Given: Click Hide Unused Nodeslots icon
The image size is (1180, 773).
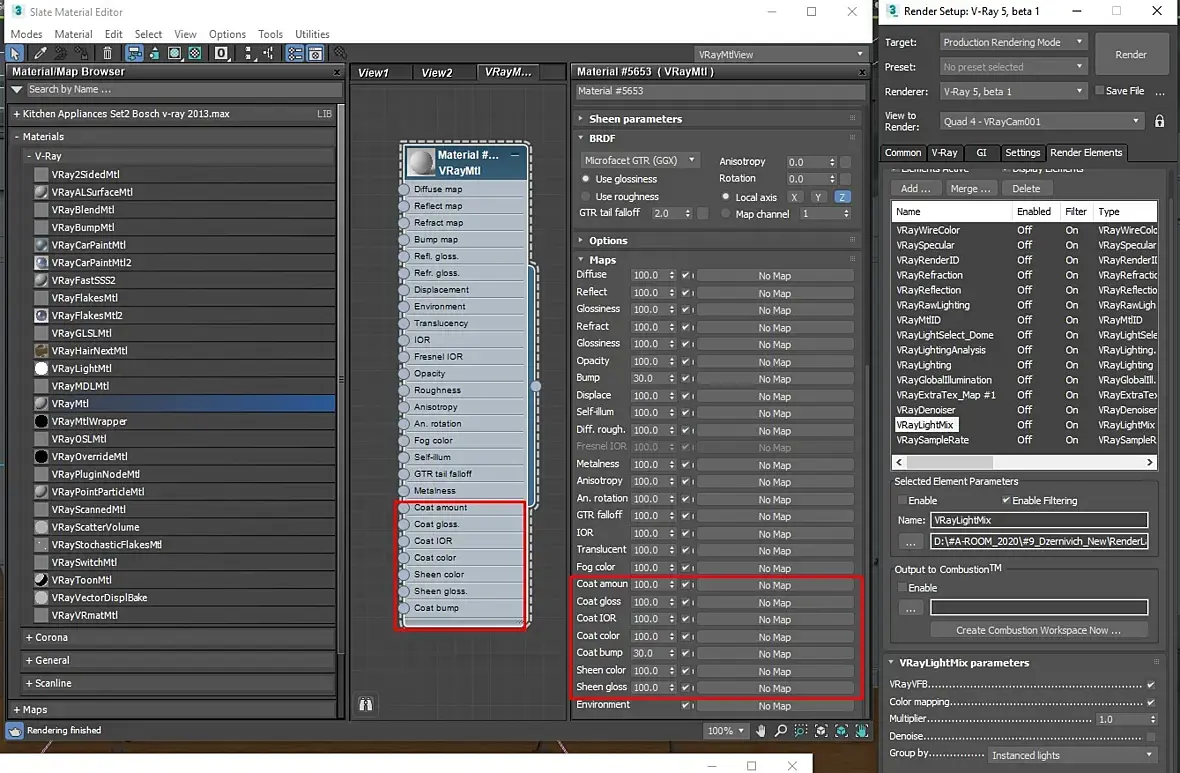Looking at the screenshot, I should click(154, 53).
